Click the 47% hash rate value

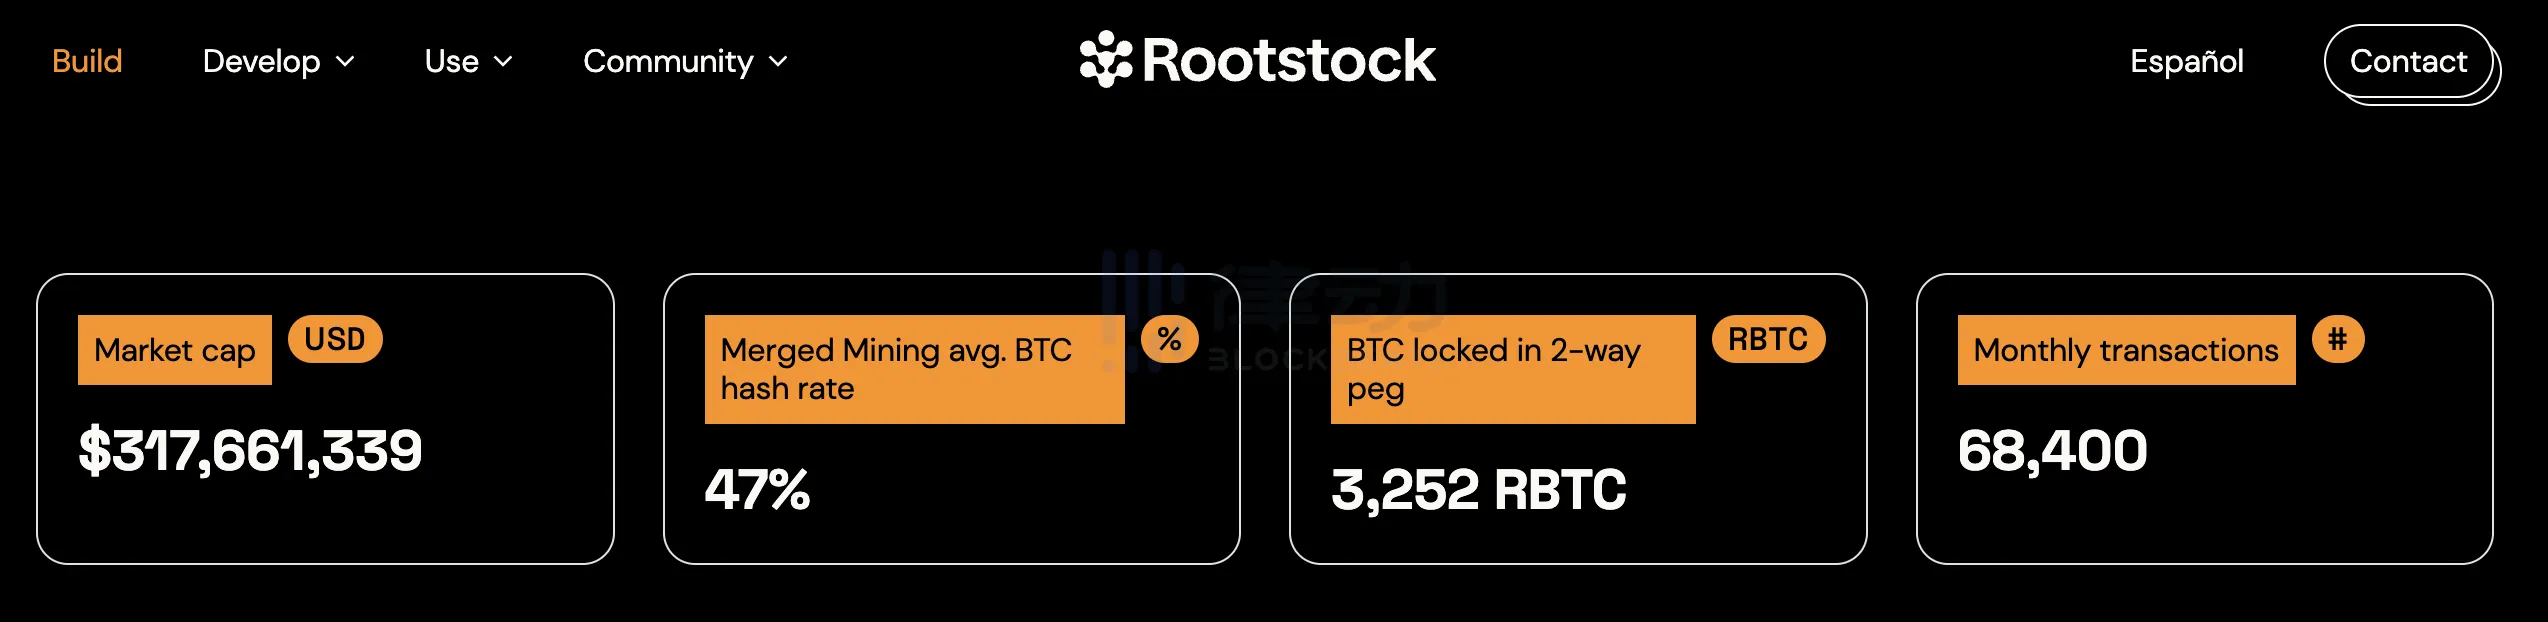(x=757, y=489)
